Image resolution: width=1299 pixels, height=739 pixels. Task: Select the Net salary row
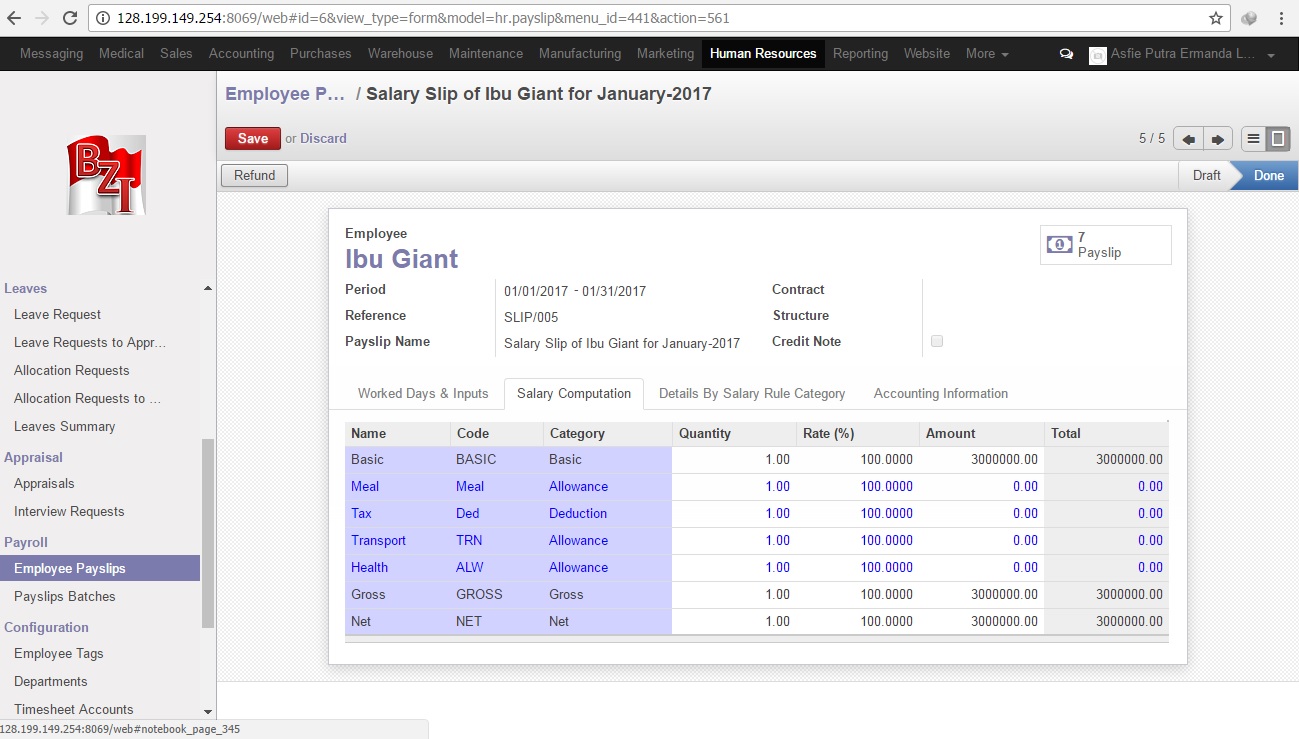pyautogui.click(x=756, y=622)
